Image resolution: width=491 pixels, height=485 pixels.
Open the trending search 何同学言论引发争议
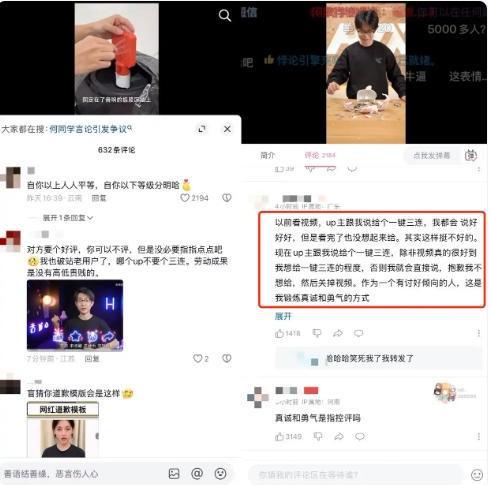pos(90,129)
